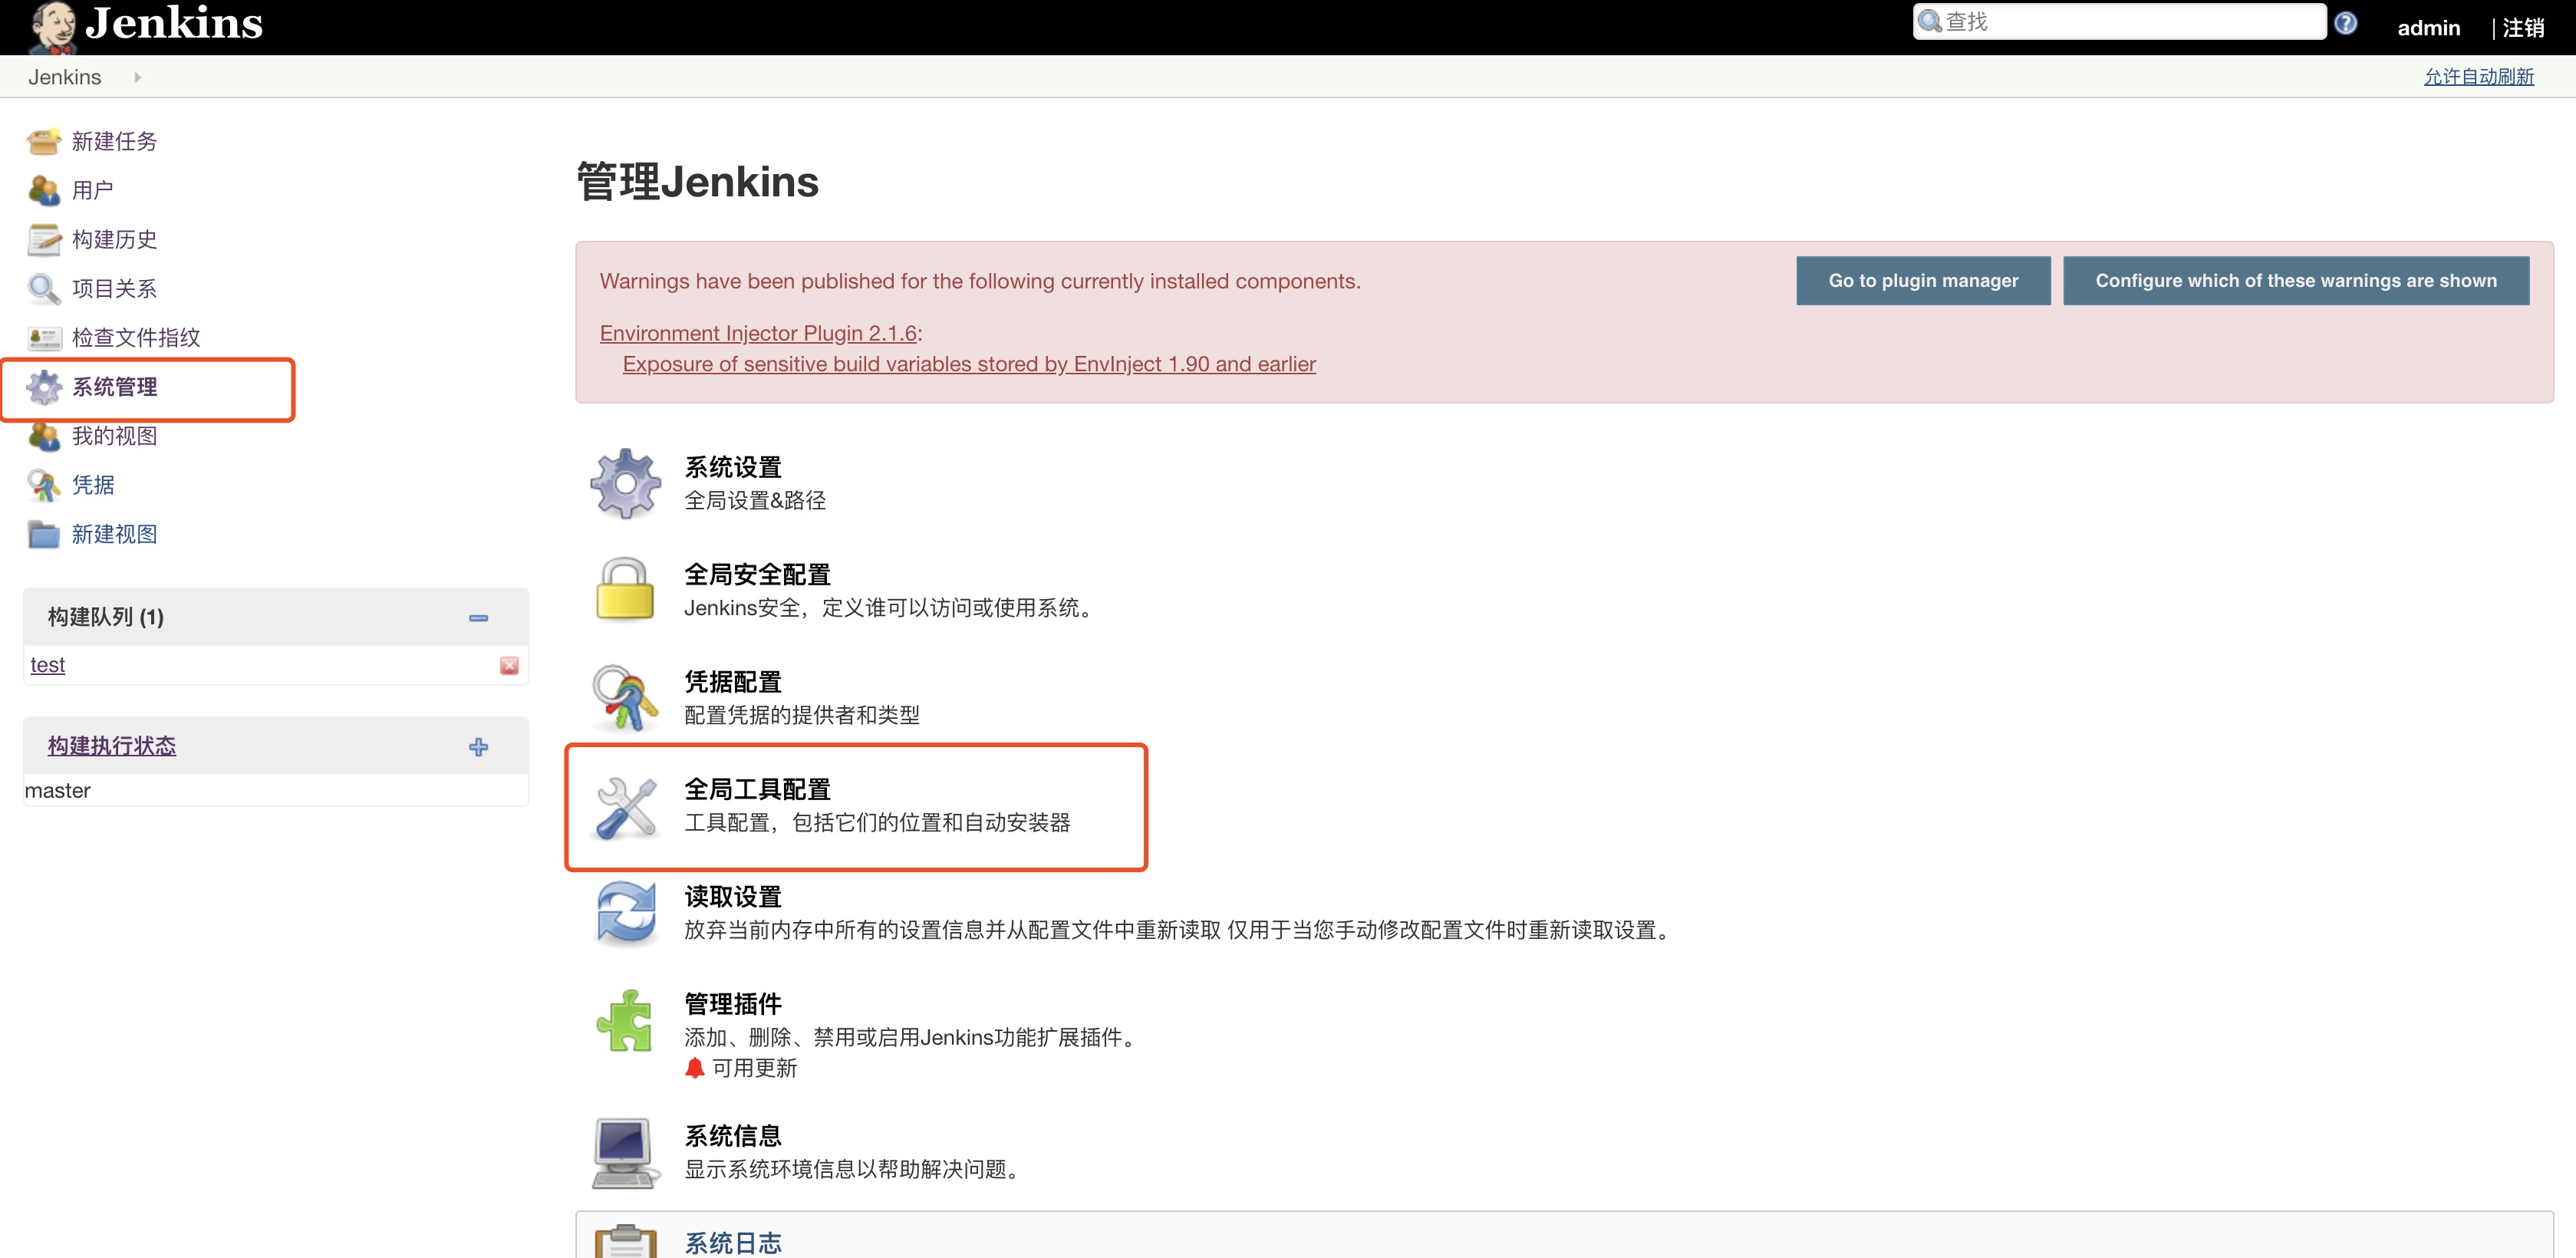Click Configure which of these warnings are shown

coord(2296,281)
